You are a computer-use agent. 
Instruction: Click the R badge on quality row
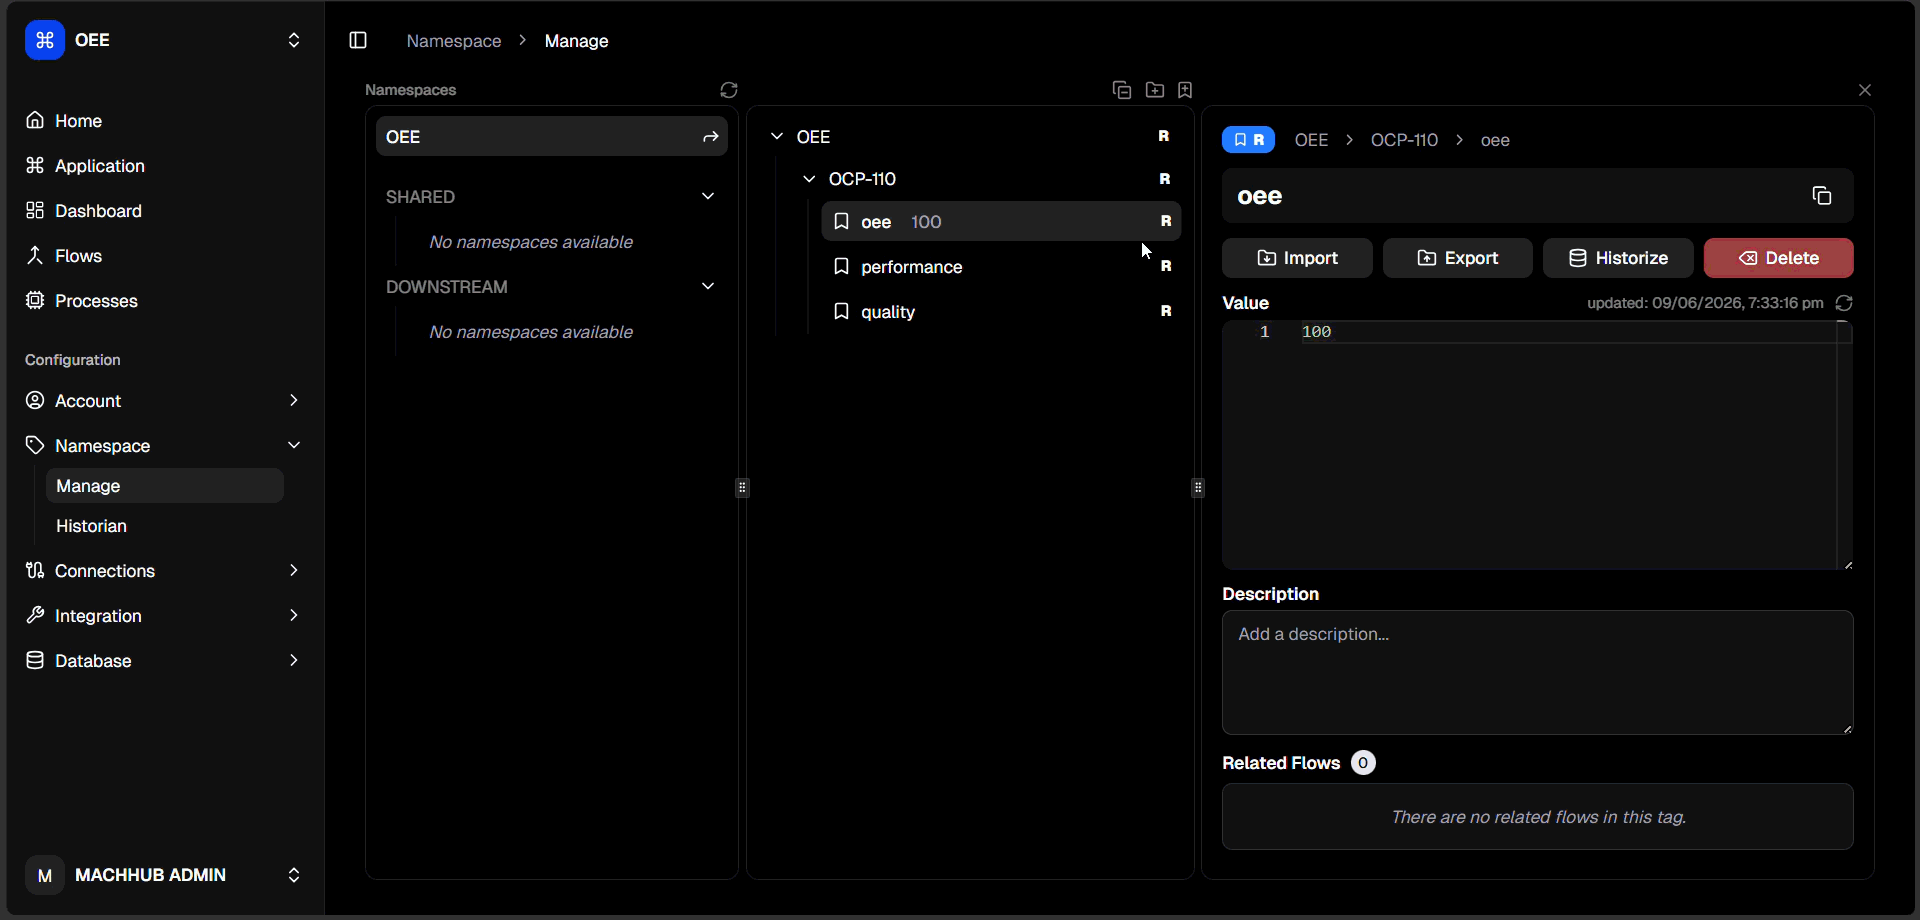pos(1166,311)
